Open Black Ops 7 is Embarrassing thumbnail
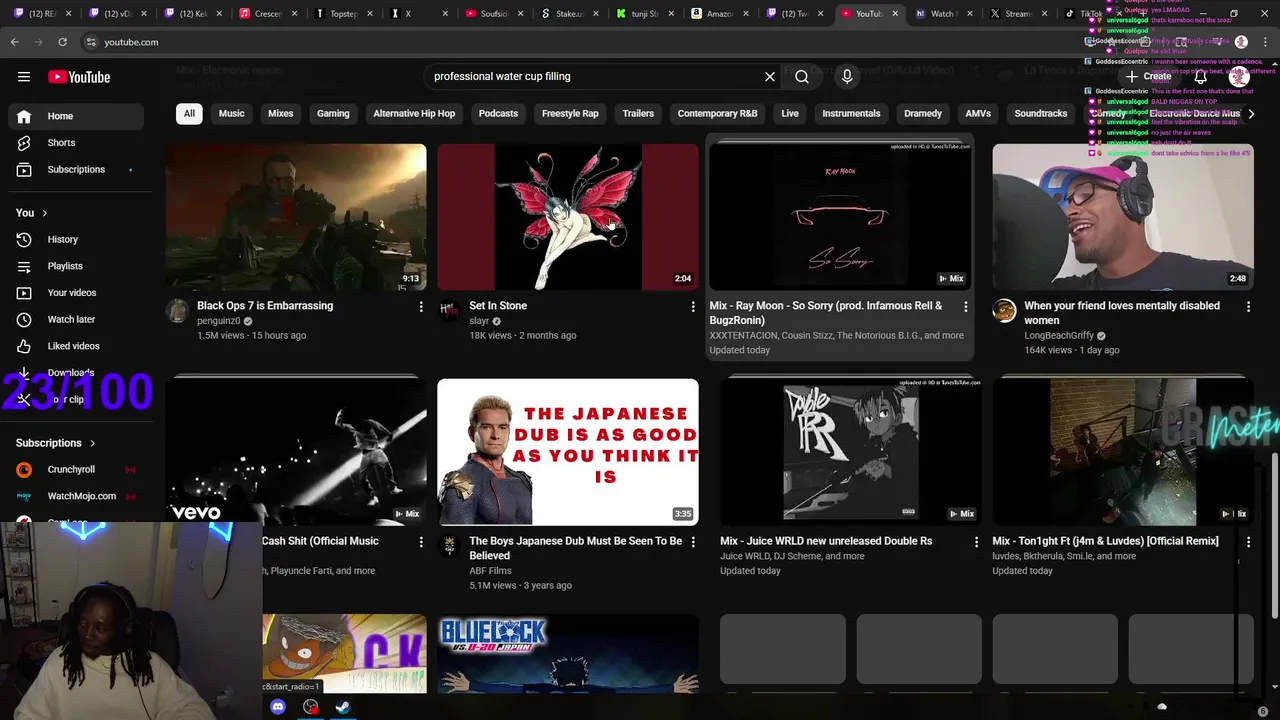 [296, 217]
